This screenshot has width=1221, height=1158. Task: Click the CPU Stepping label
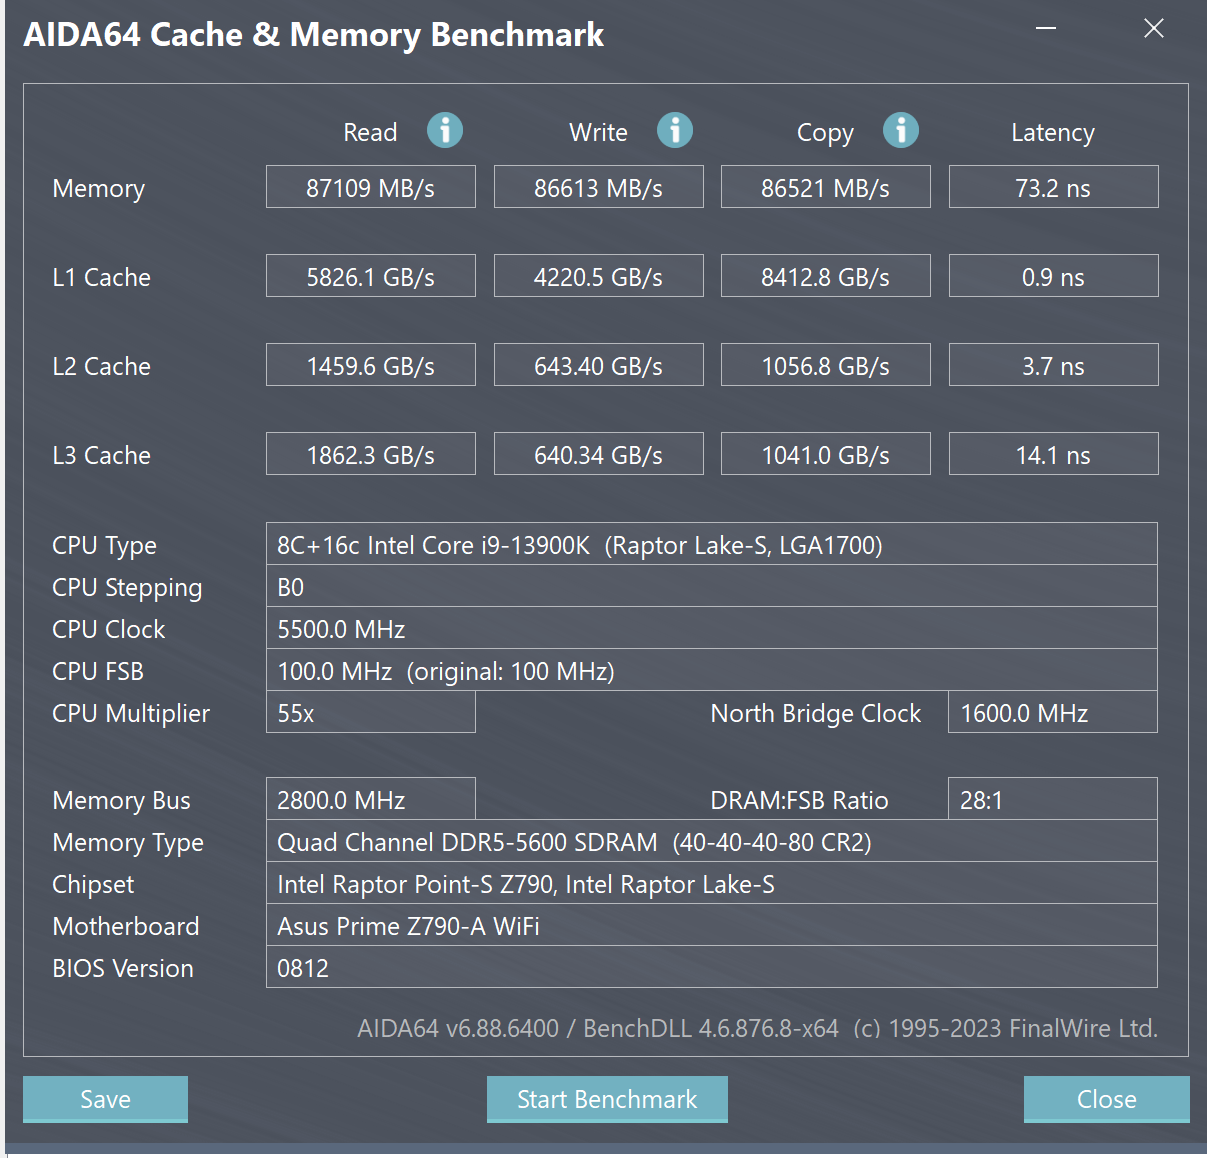[x=127, y=588]
